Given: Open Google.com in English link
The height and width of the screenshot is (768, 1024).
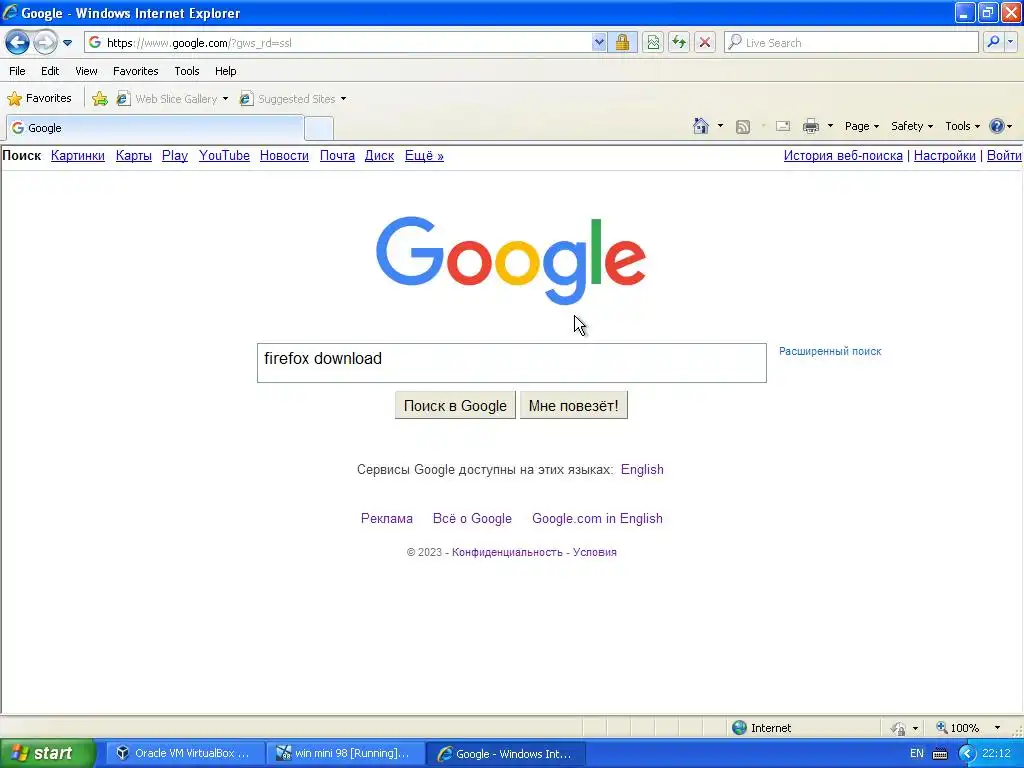Looking at the screenshot, I should click(x=597, y=519).
